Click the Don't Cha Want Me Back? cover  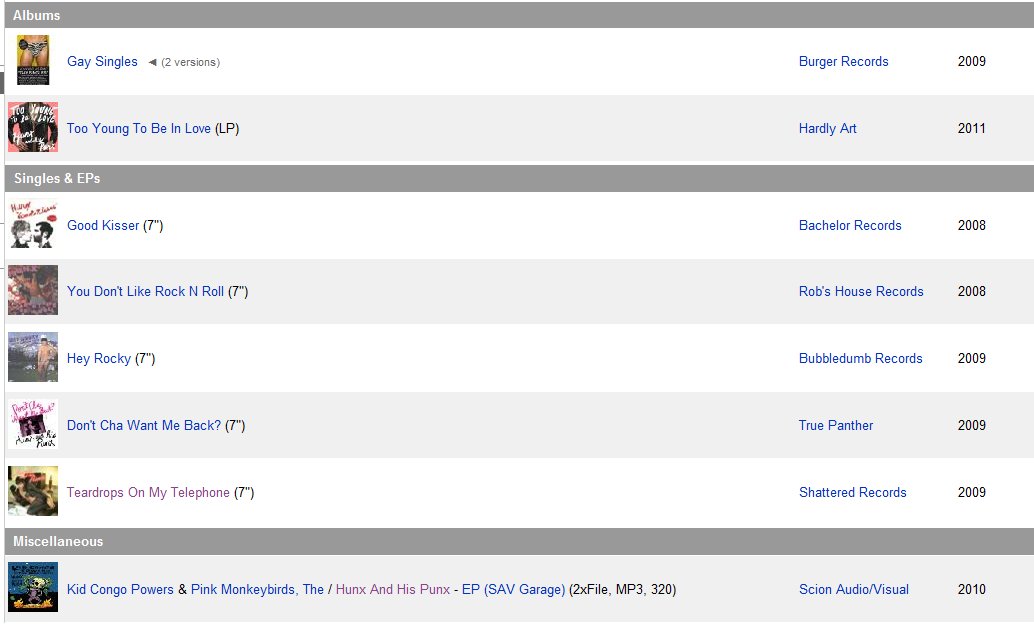tap(32, 425)
